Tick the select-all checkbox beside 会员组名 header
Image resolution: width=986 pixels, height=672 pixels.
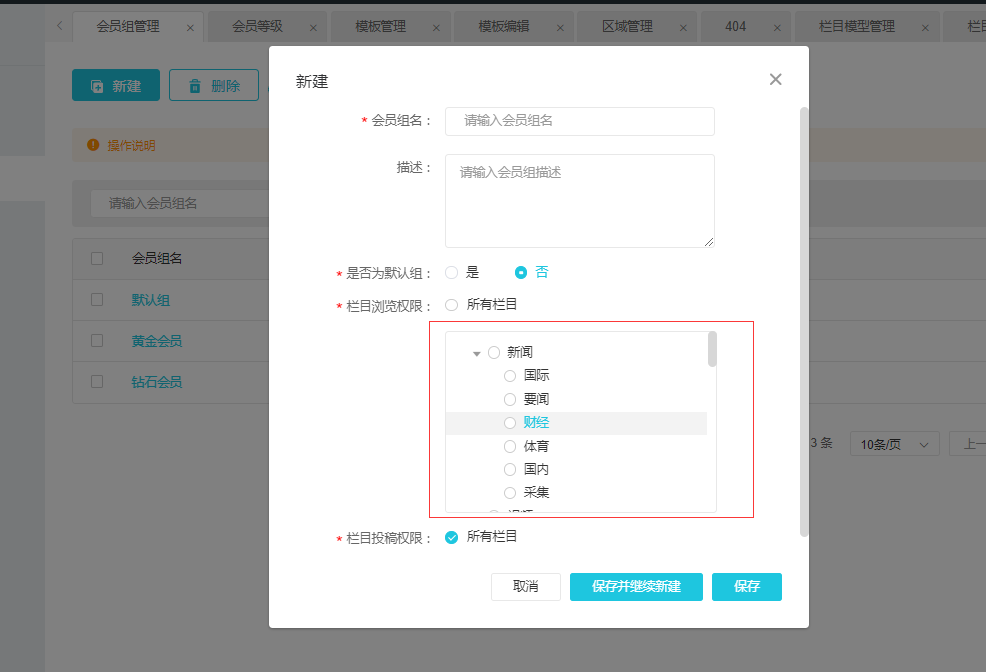[x=97, y=258]
